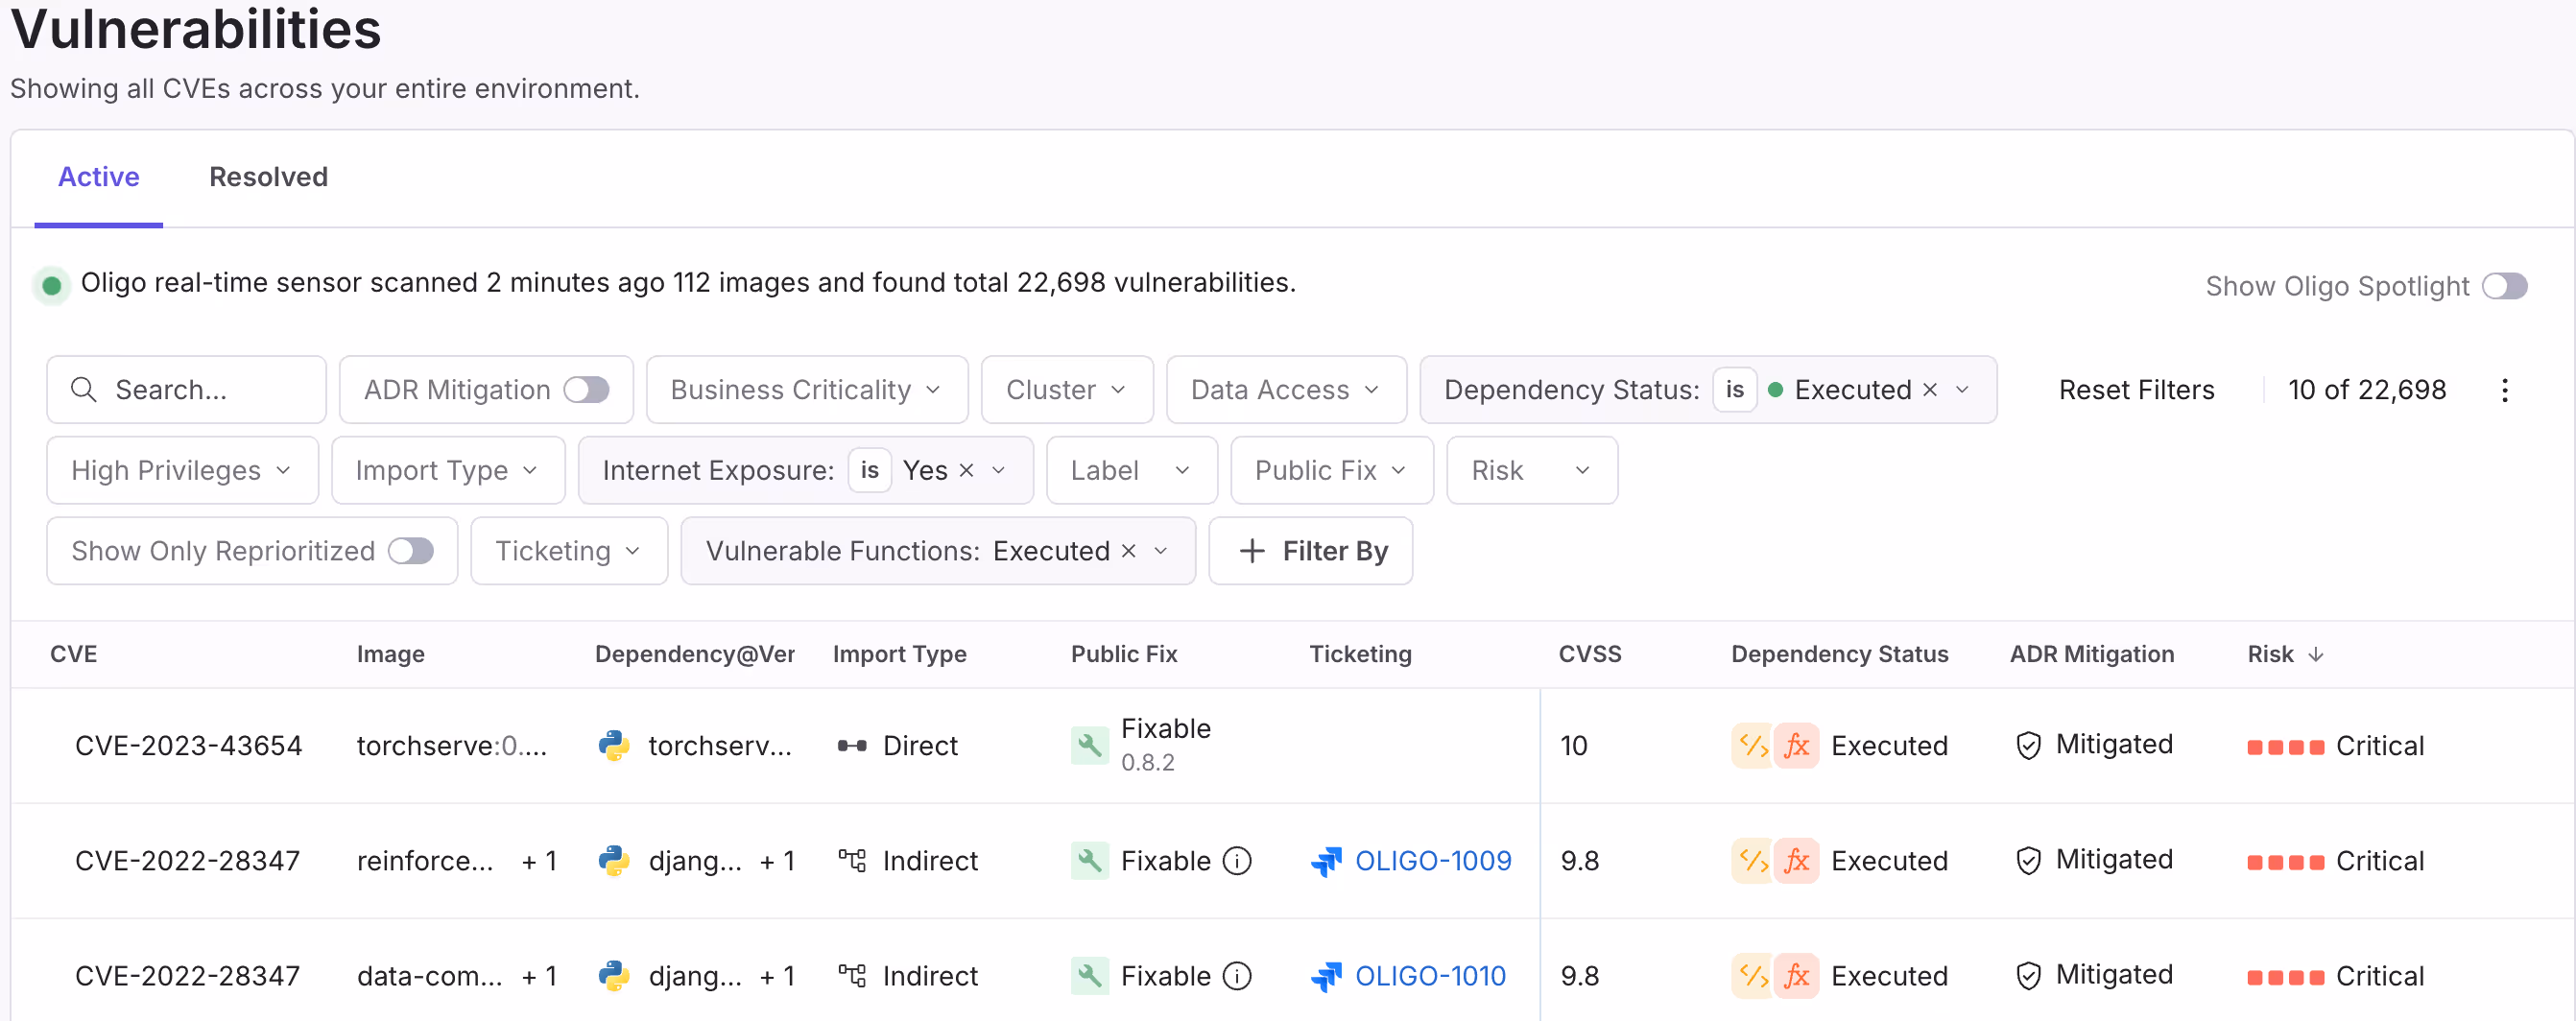Click the fx function icon in the torchserve row

tap(1796, 745)
